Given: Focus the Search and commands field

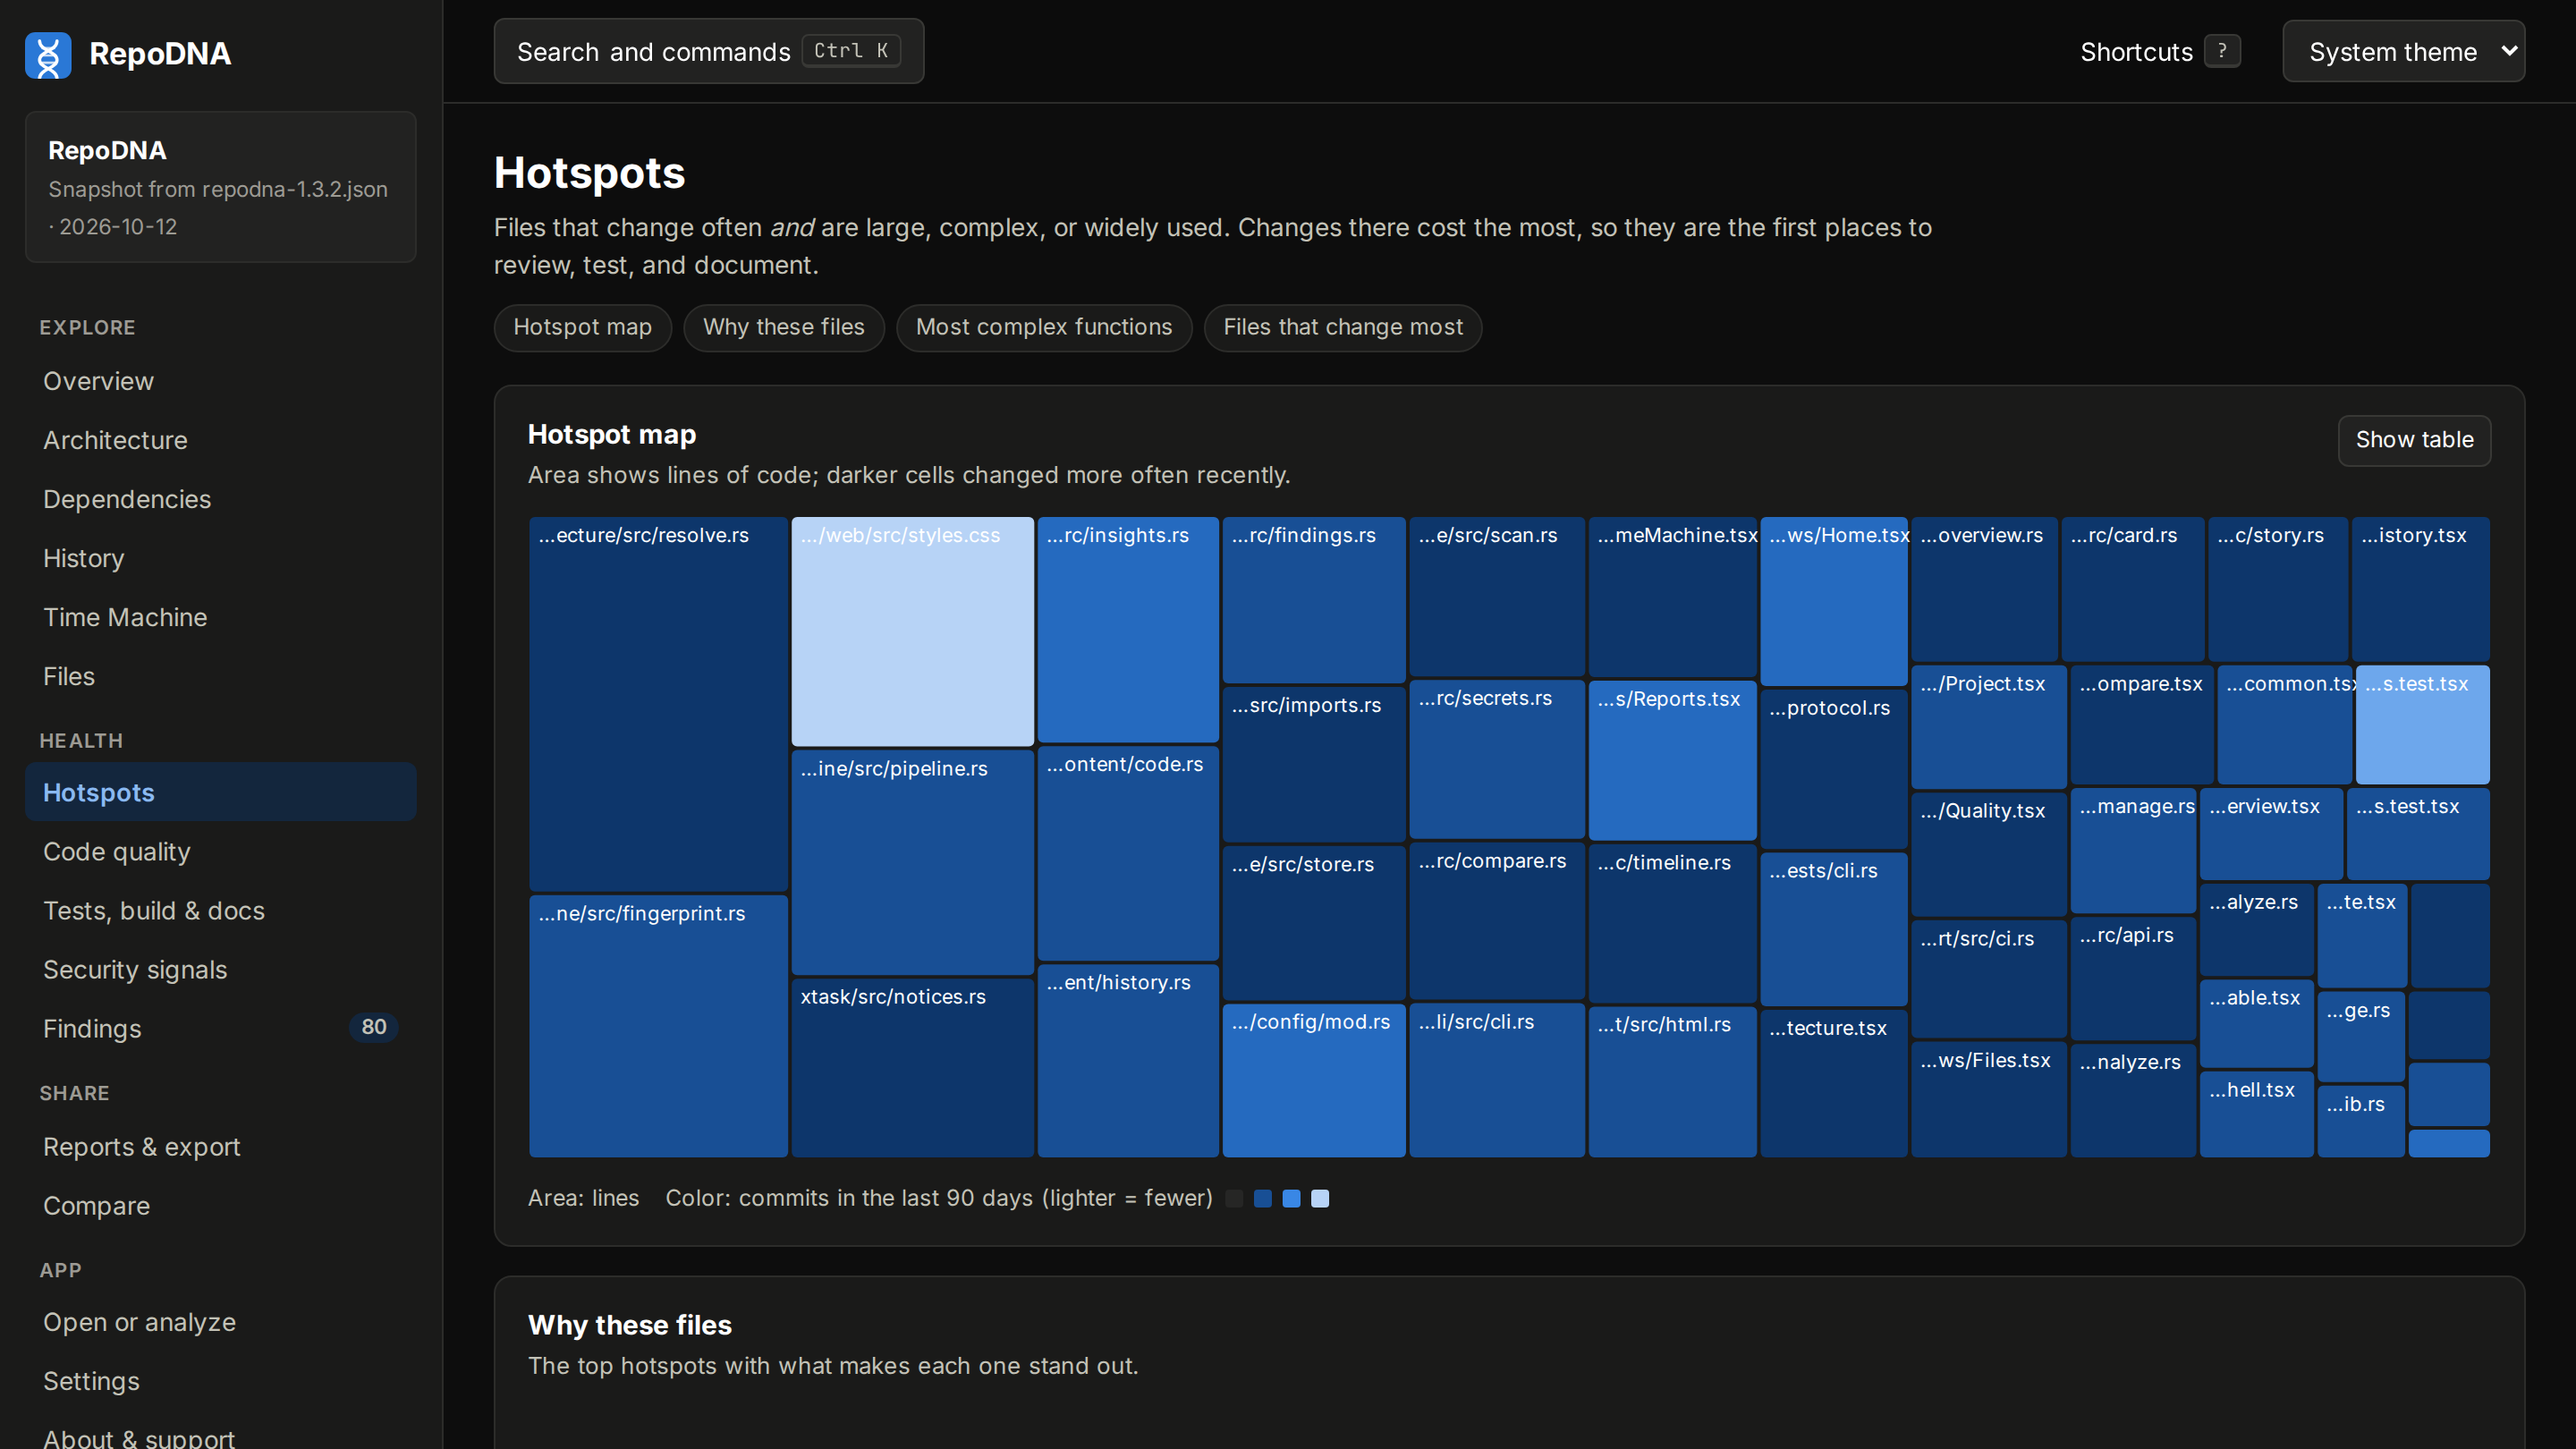Looking at the screenshot, I should (x=708, y=51).
